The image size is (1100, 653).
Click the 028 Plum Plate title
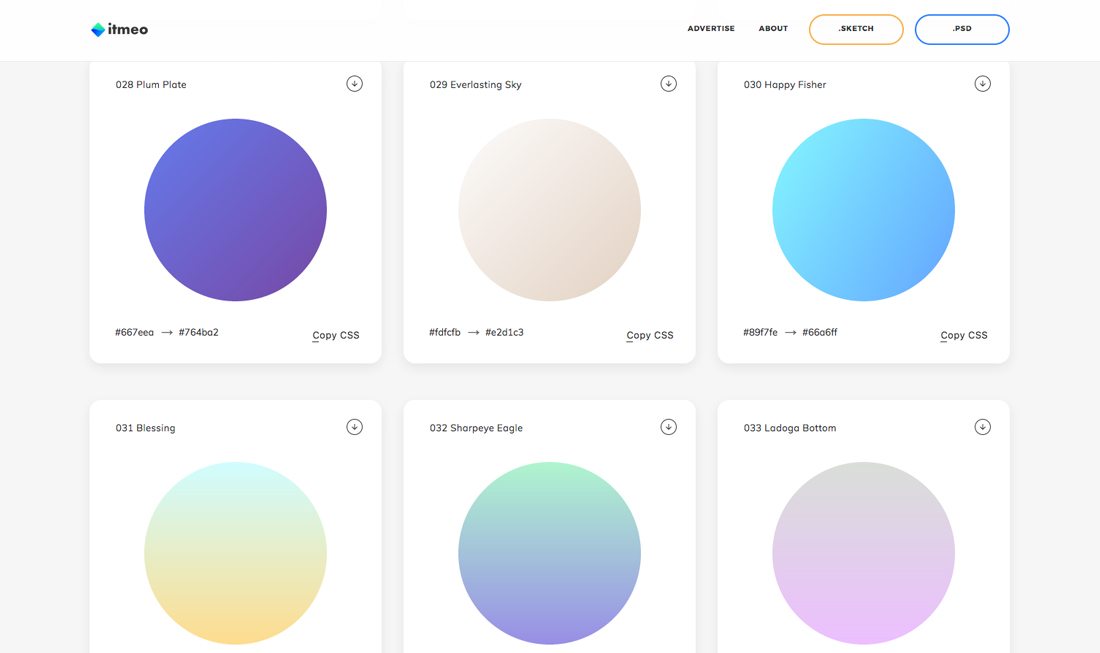[x=151, y=84]
